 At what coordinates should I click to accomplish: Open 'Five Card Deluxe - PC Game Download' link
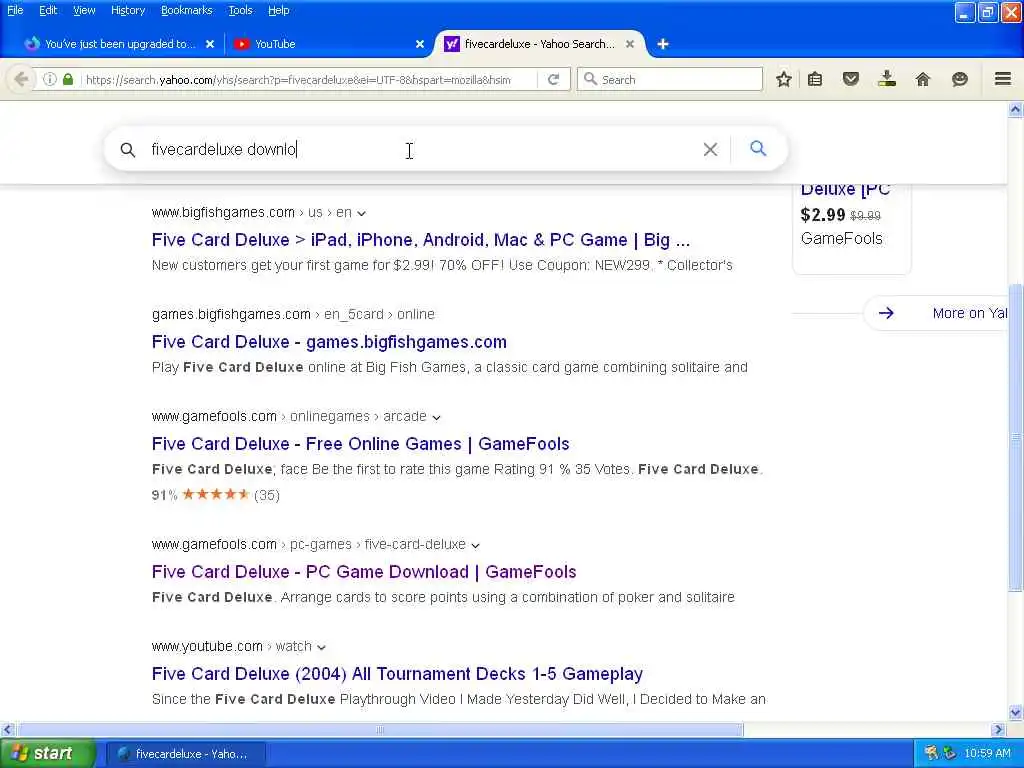coord(364,571)
